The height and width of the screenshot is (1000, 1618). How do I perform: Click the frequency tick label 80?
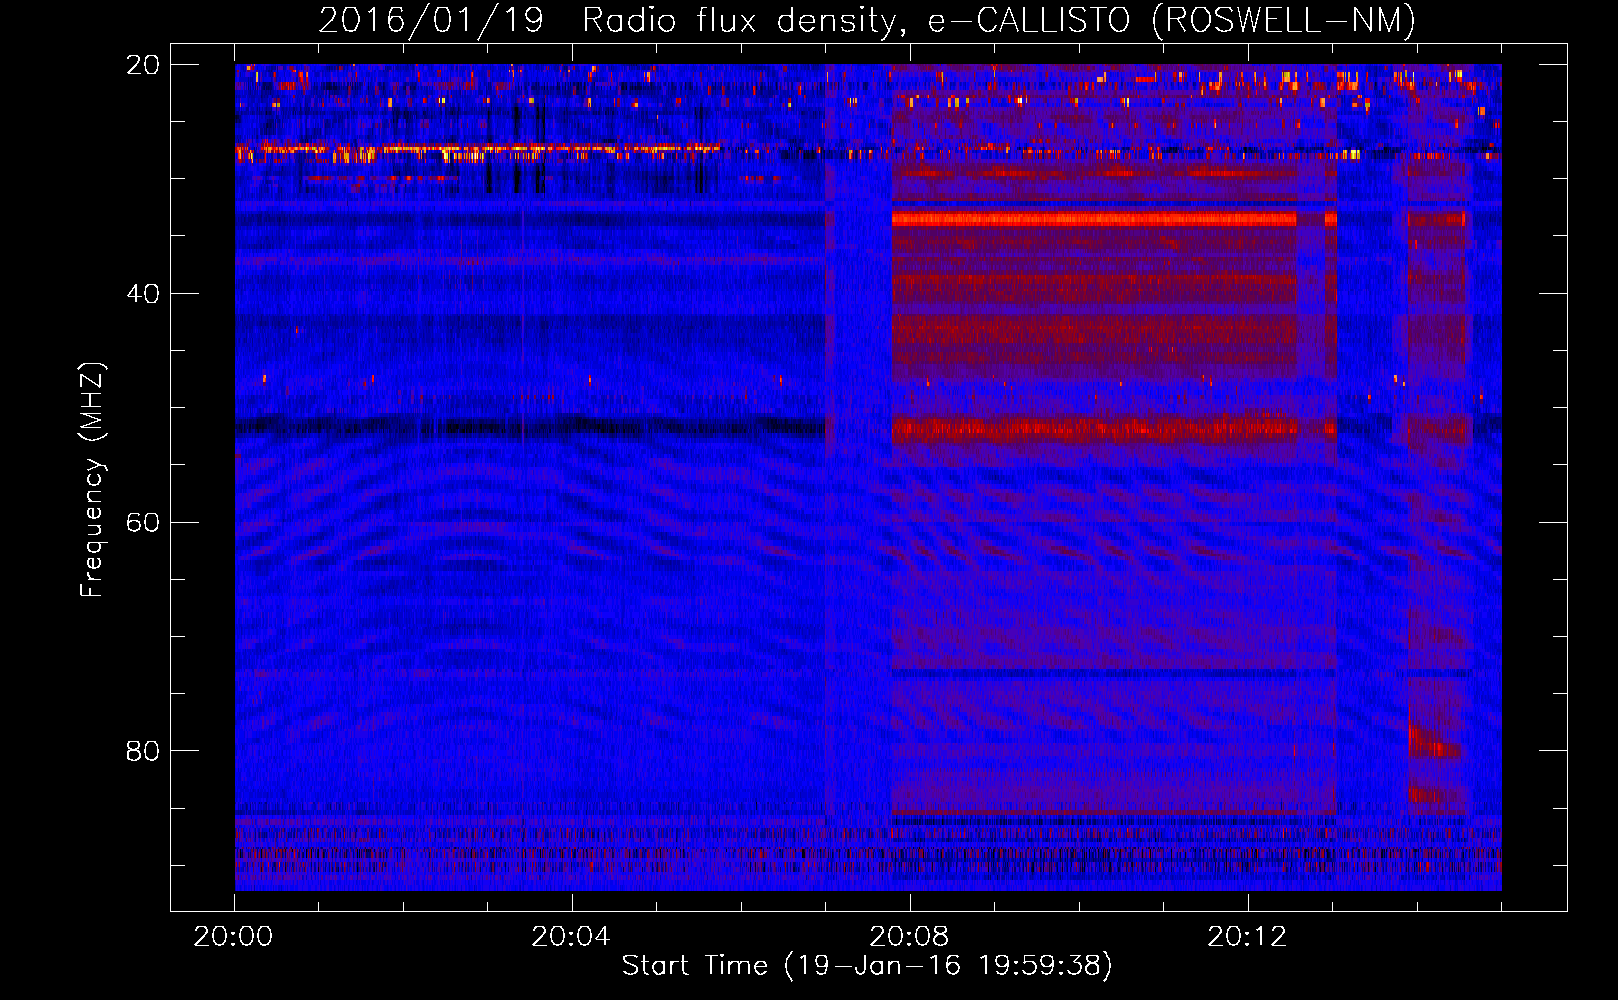tap(143, 751)
